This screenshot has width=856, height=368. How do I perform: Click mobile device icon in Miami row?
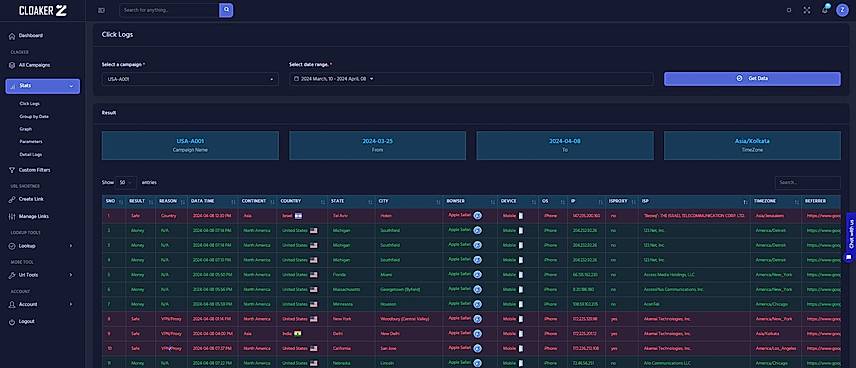tap(520, 275)
